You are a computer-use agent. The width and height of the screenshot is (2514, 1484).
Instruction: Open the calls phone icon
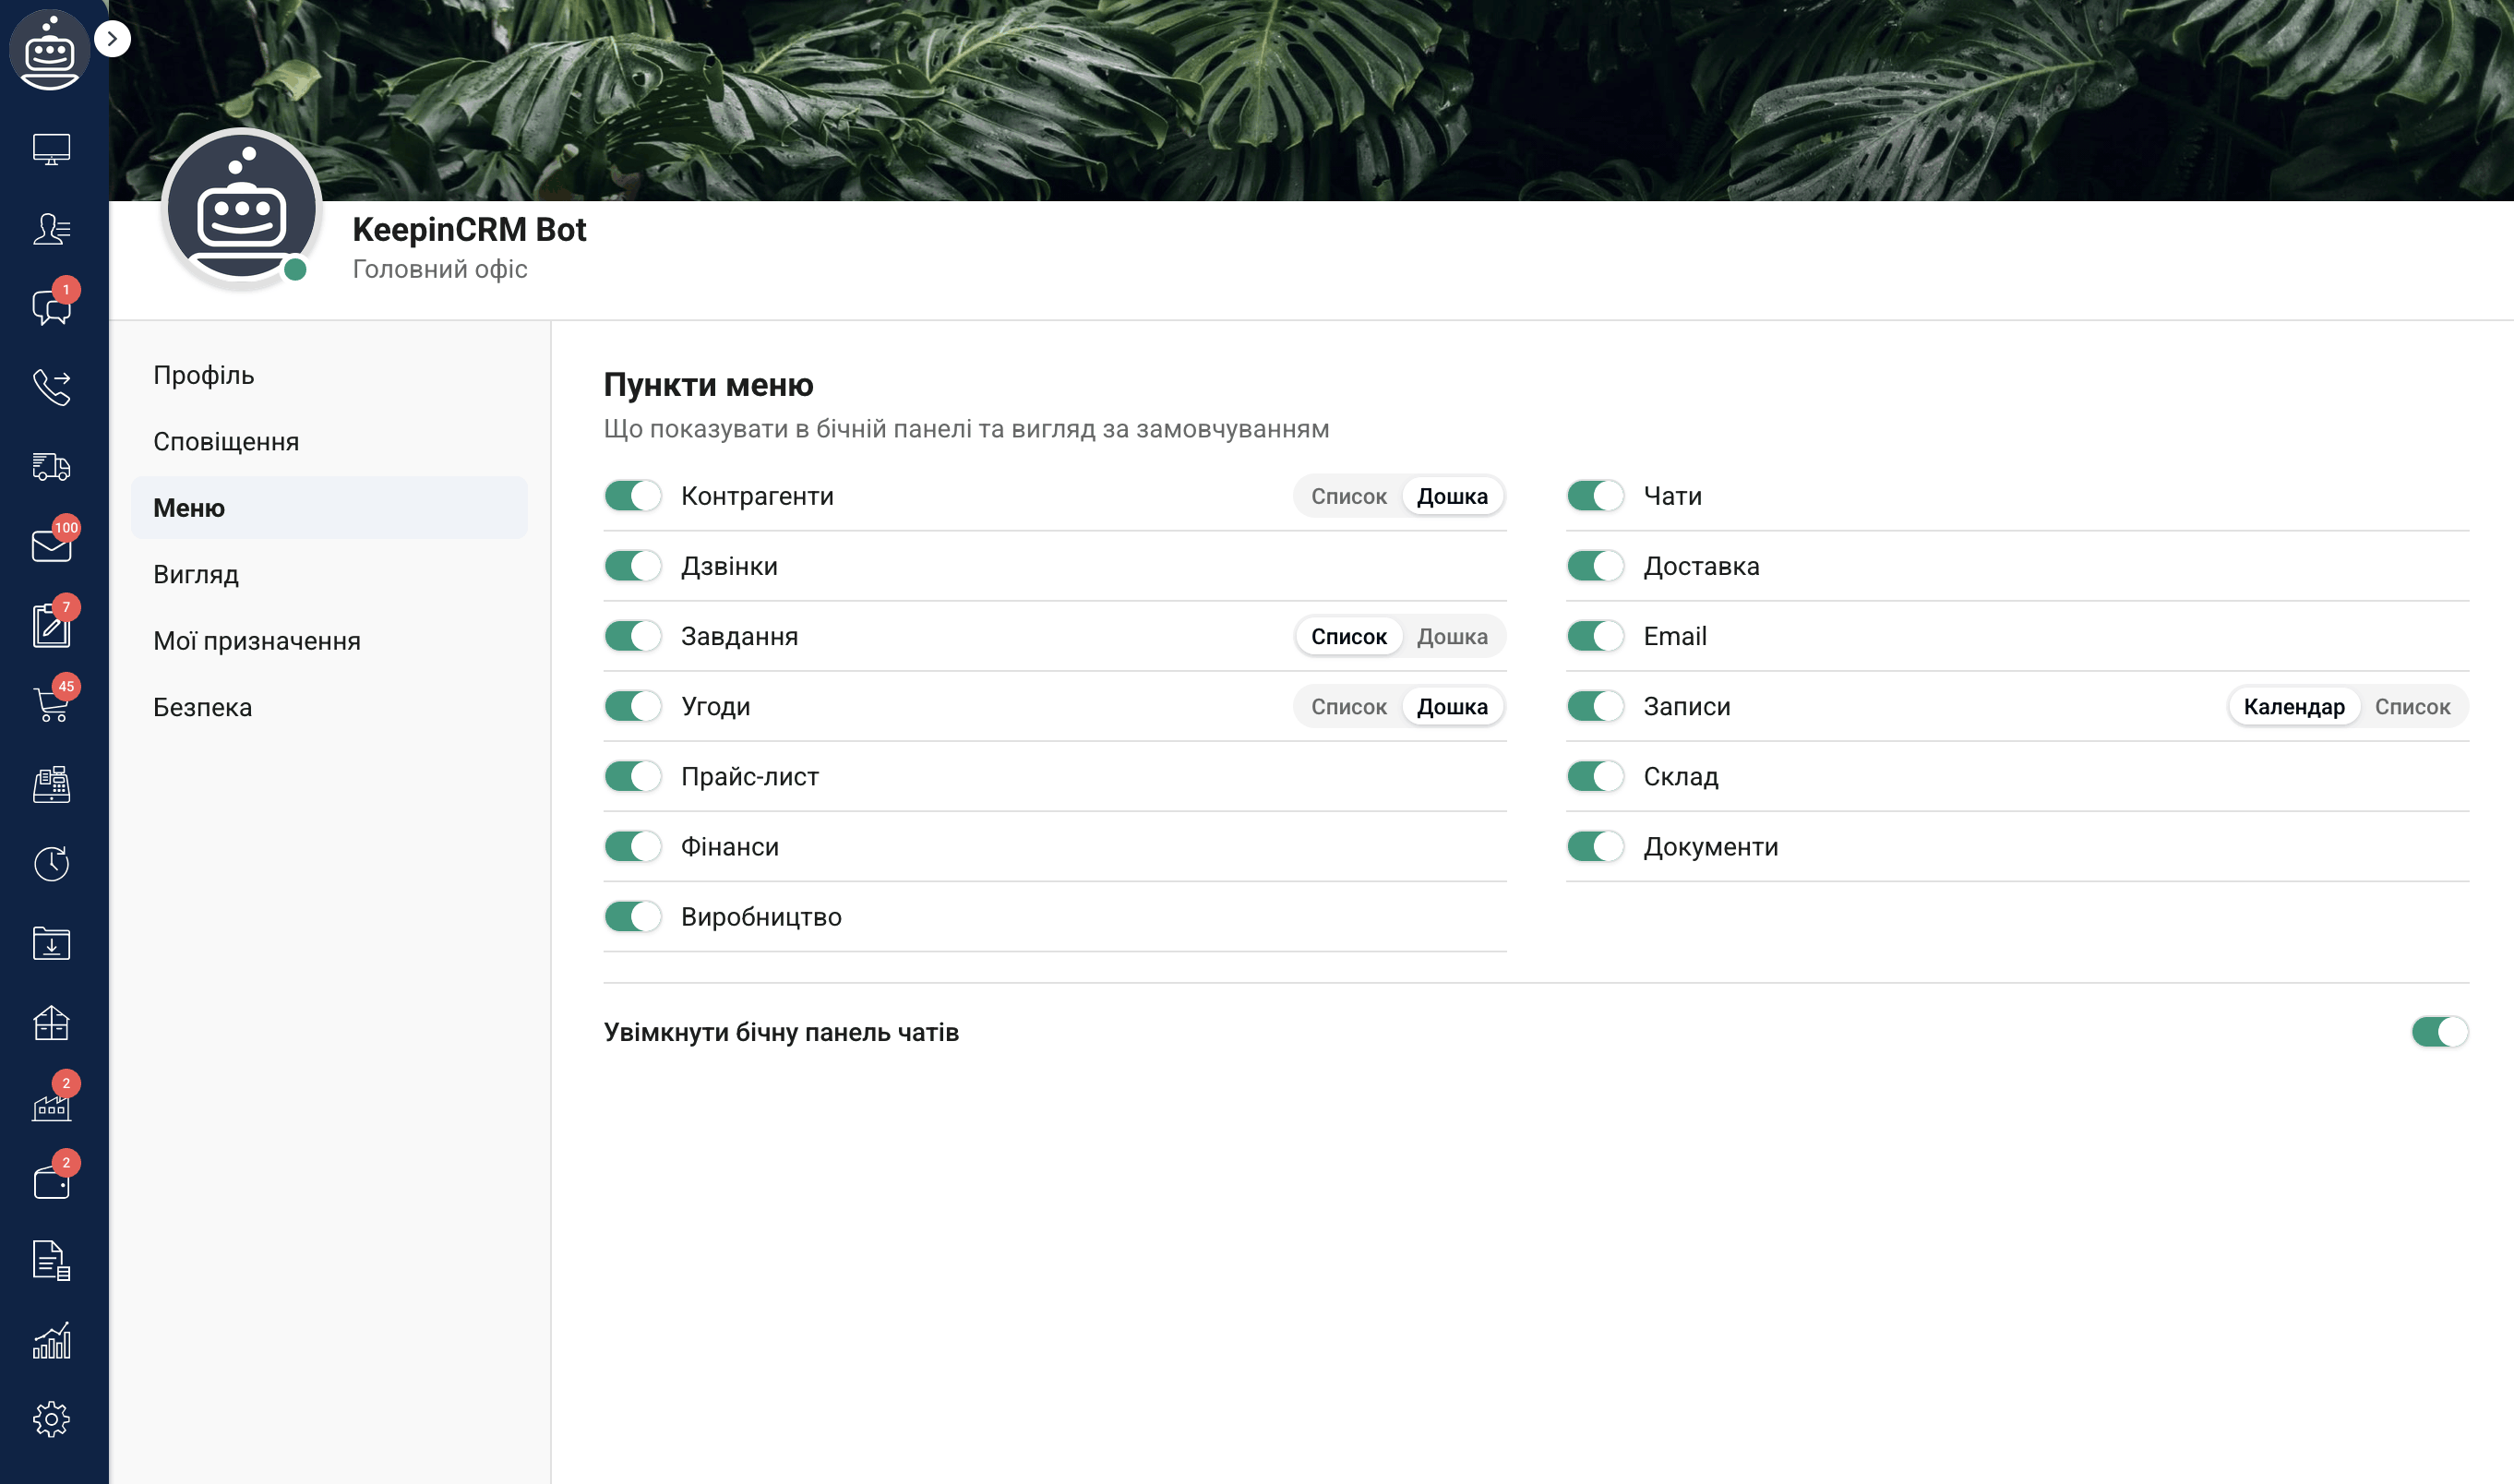point(51,387)
